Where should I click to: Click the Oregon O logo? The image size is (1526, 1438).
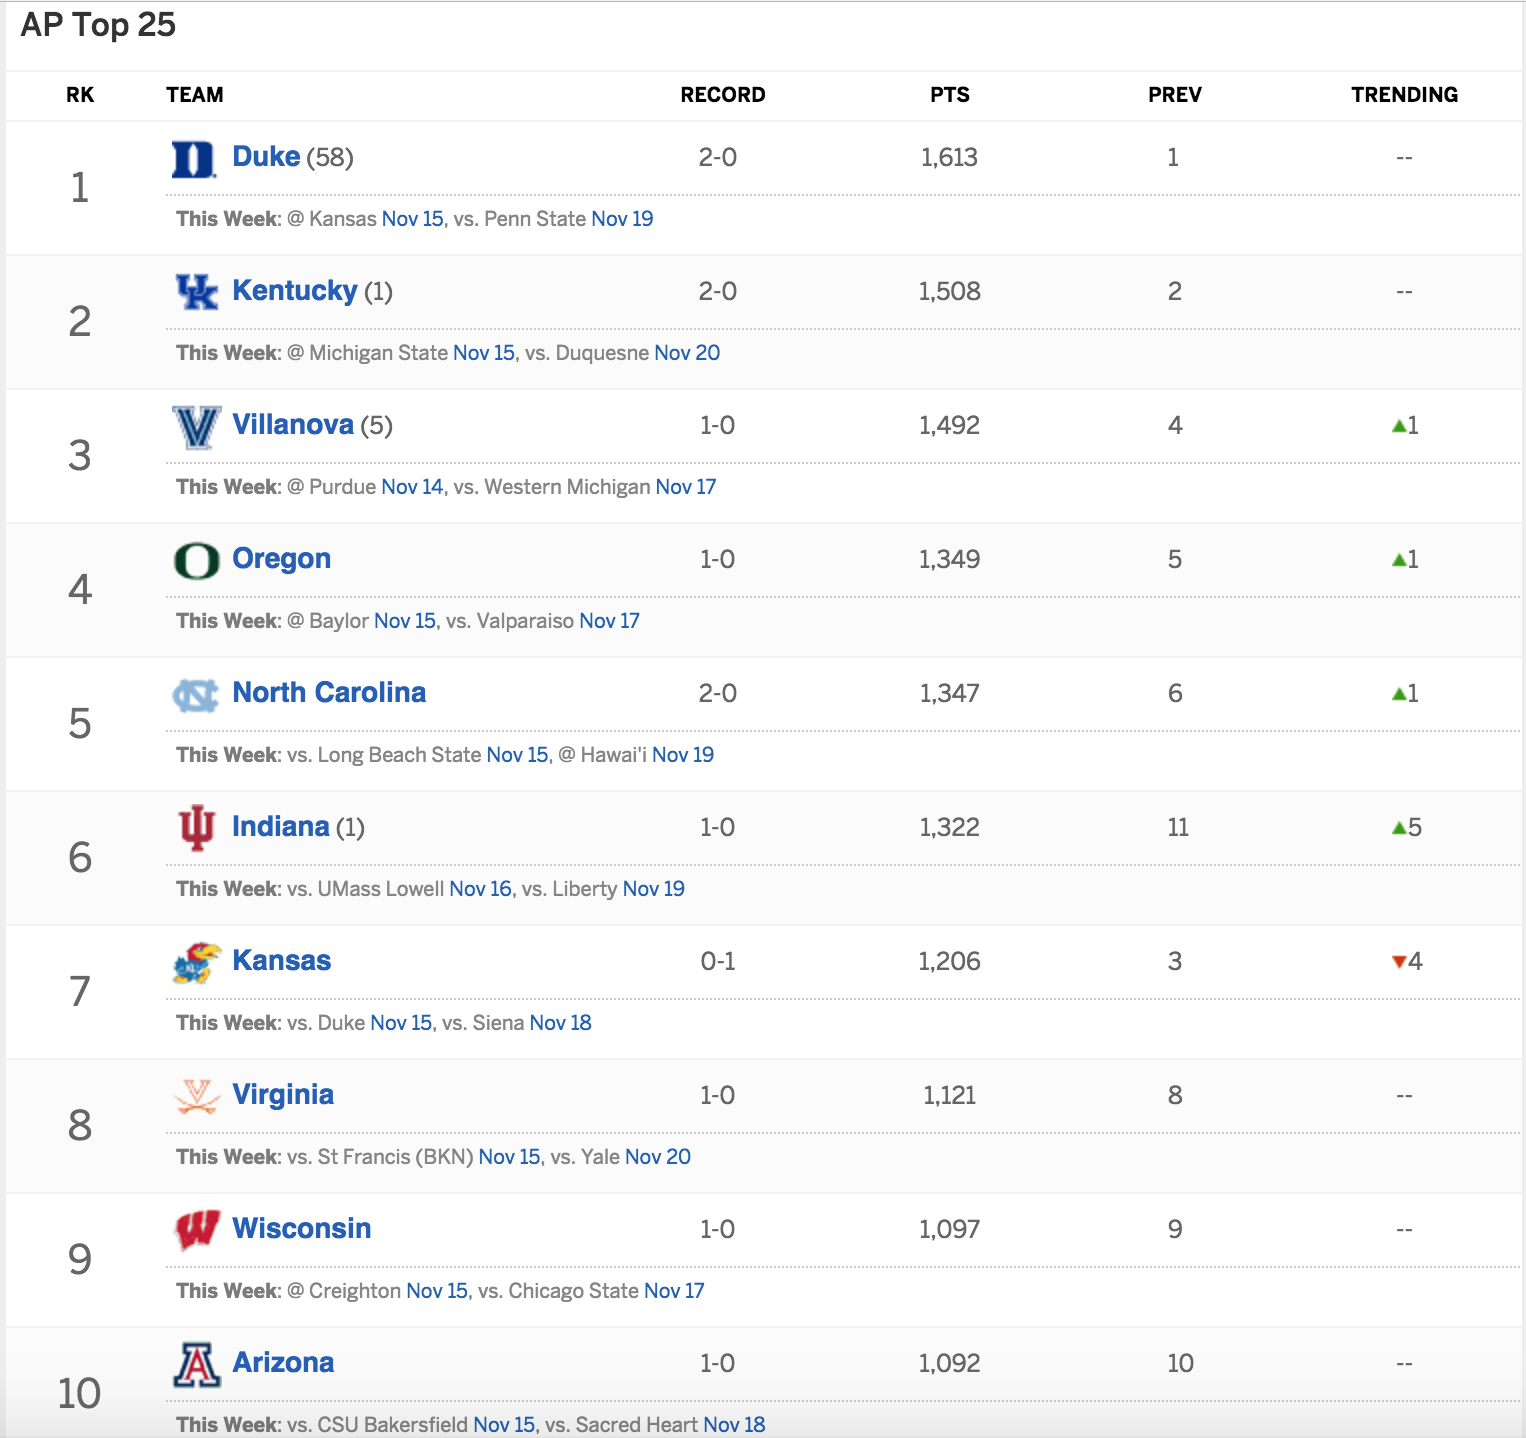(196, 561)
